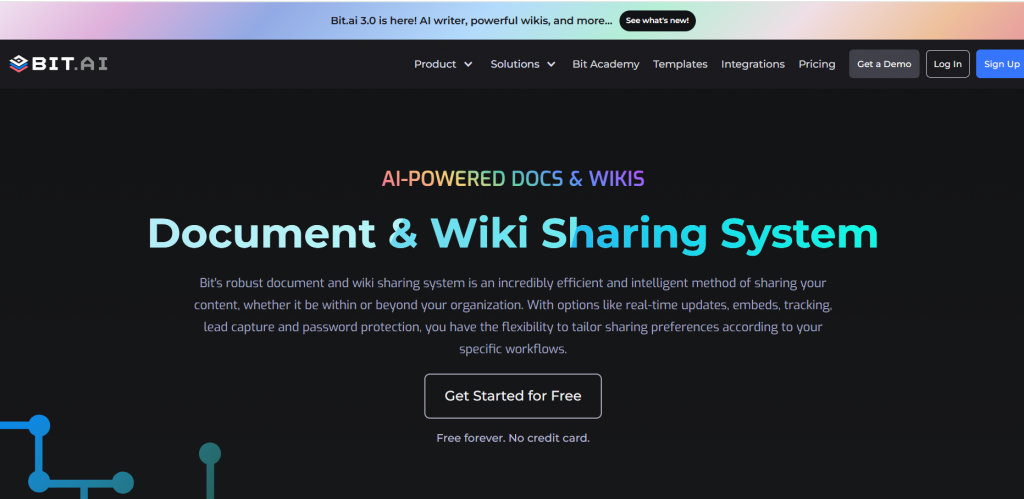View the Pricing page
The image size is (1024, 499).
(x=816, y=64)
